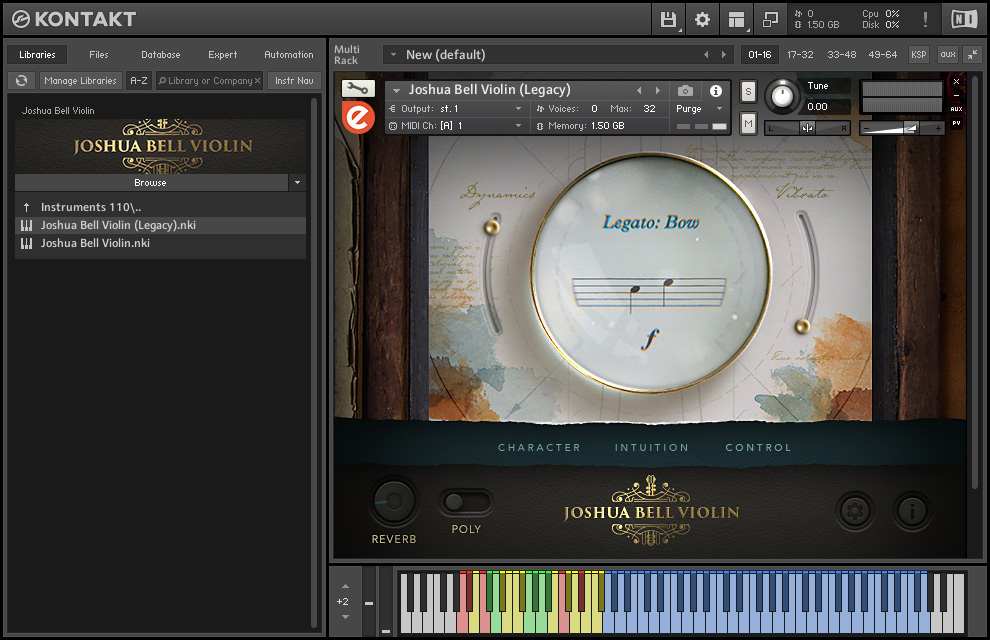Click the Manage Libraries button
990x640 pixels.
pyautogui.click(x=80, y=80)
